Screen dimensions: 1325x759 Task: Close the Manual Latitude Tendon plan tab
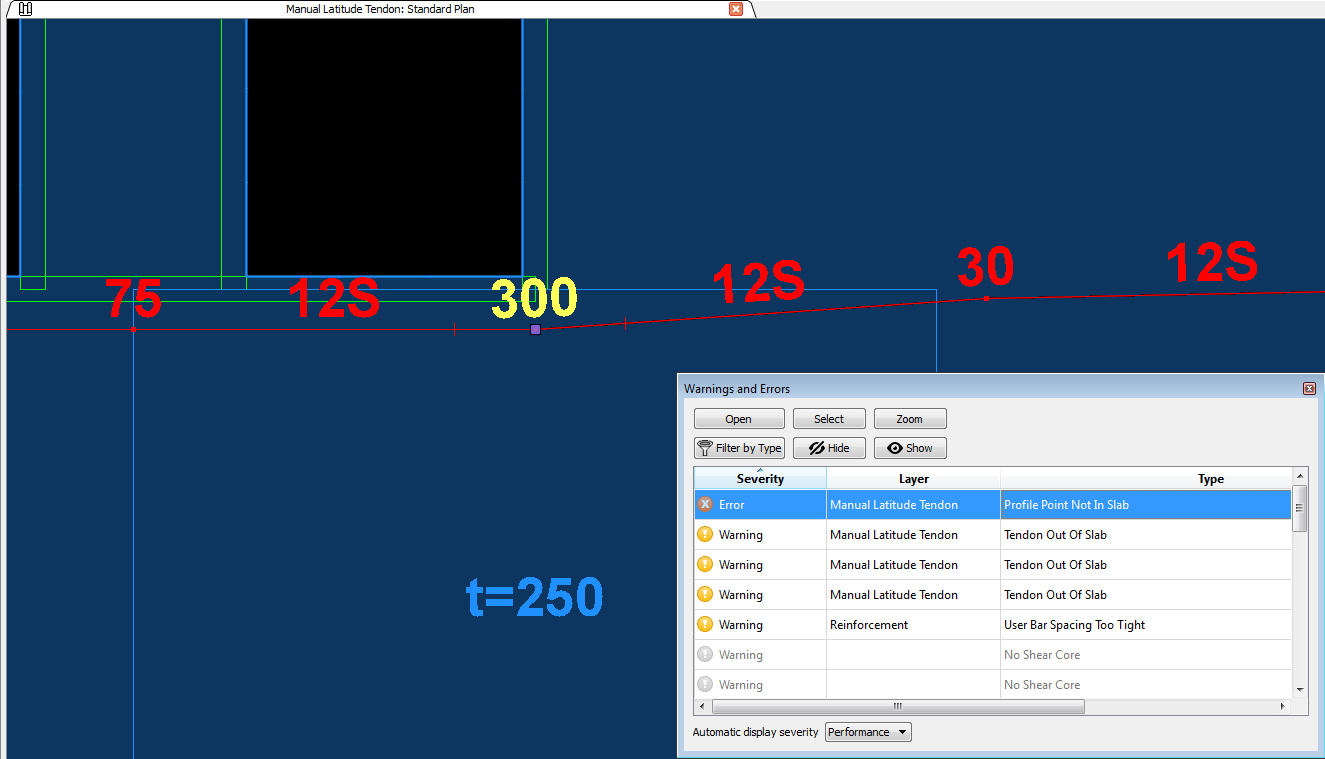[736, 9]
